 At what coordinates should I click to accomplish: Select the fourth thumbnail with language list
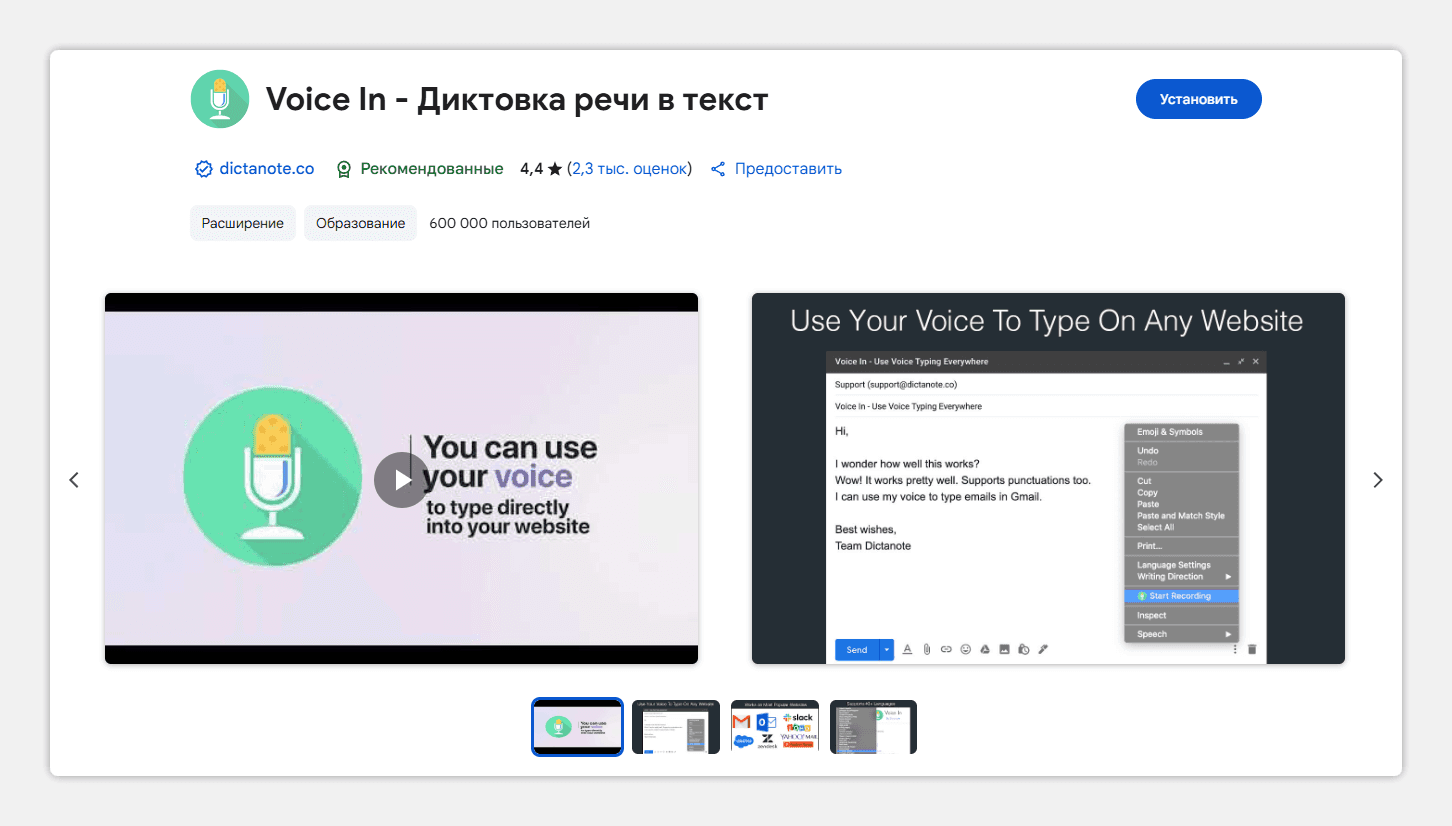click(873, 727)
